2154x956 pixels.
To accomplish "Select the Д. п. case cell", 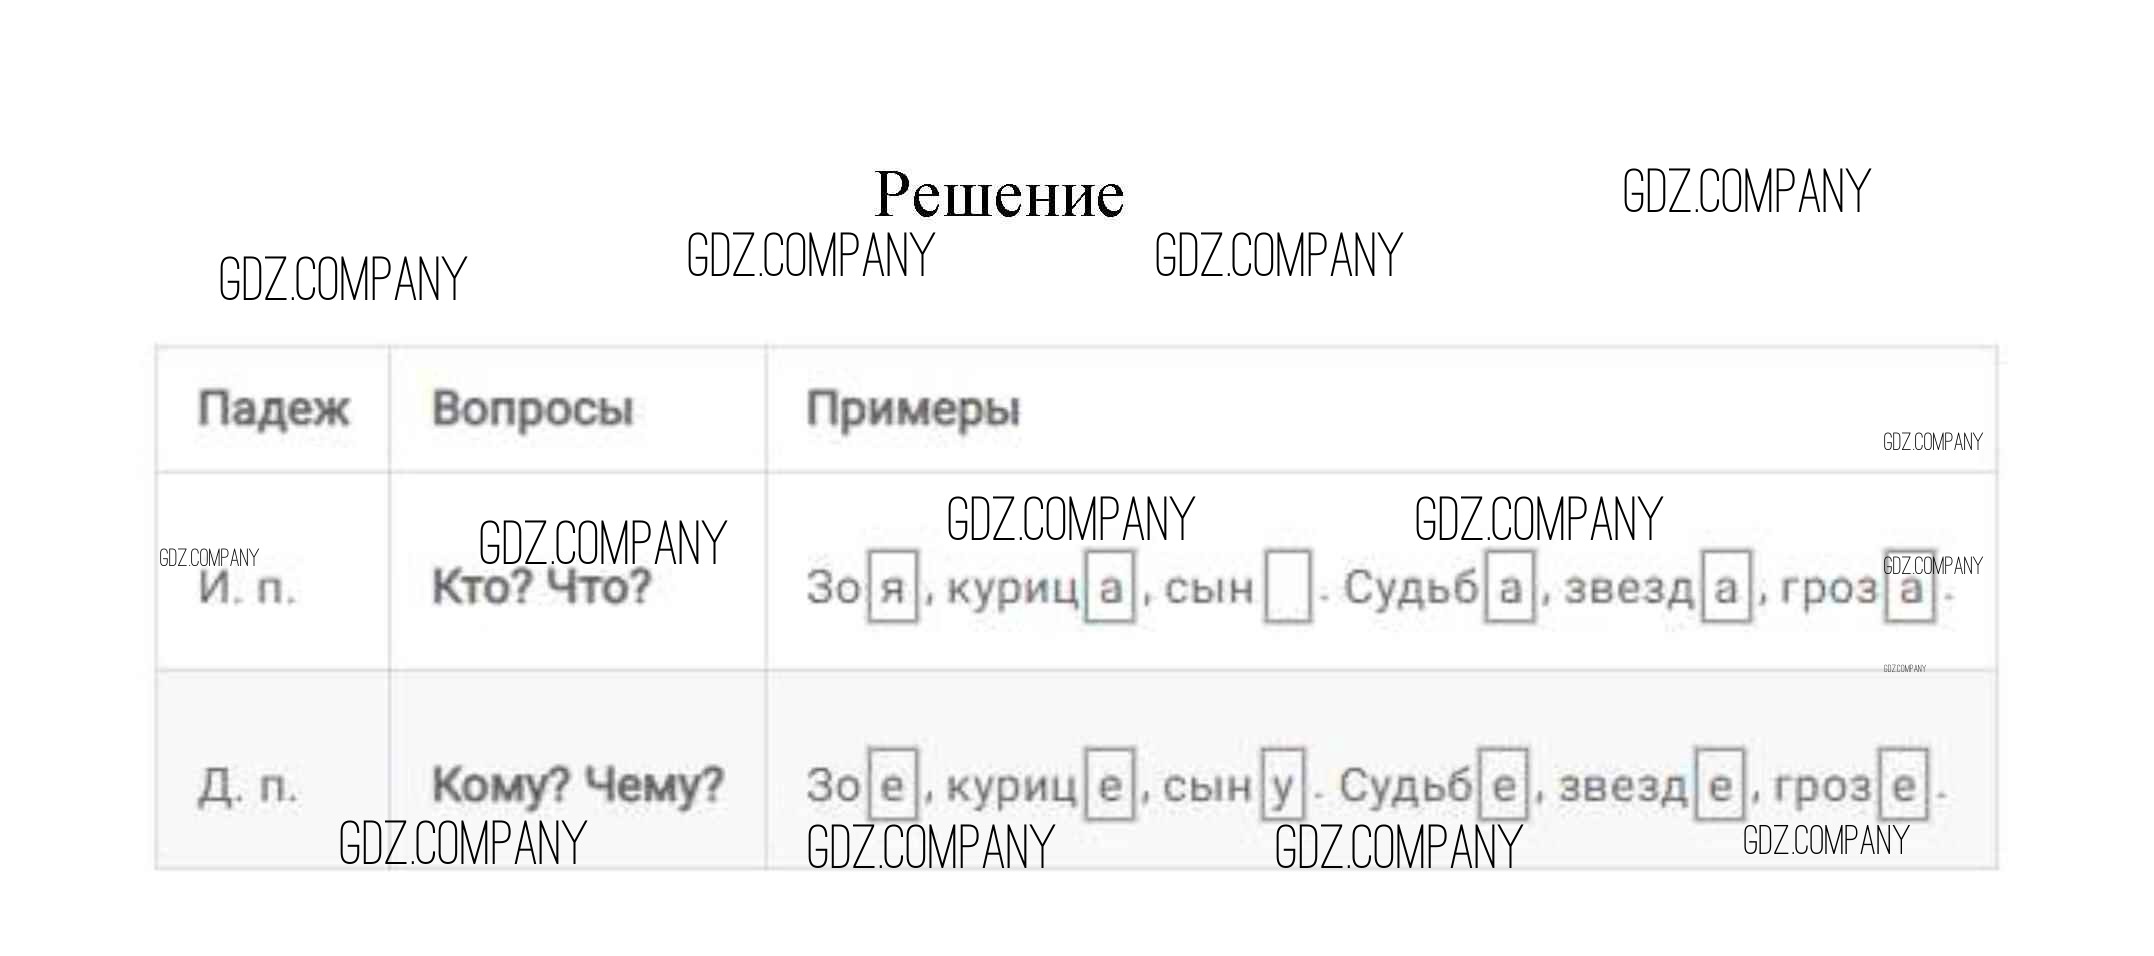I will (247, 786).
